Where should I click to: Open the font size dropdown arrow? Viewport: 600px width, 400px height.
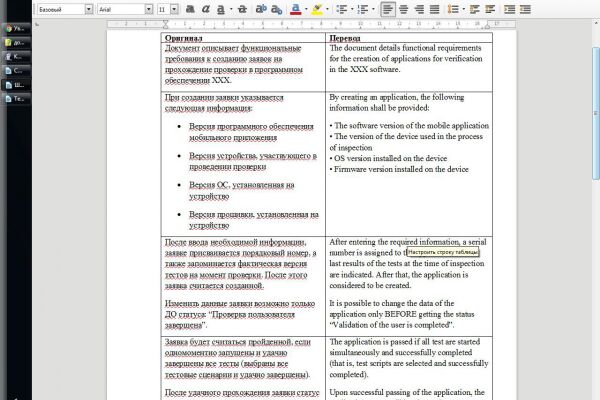[174, 9]
